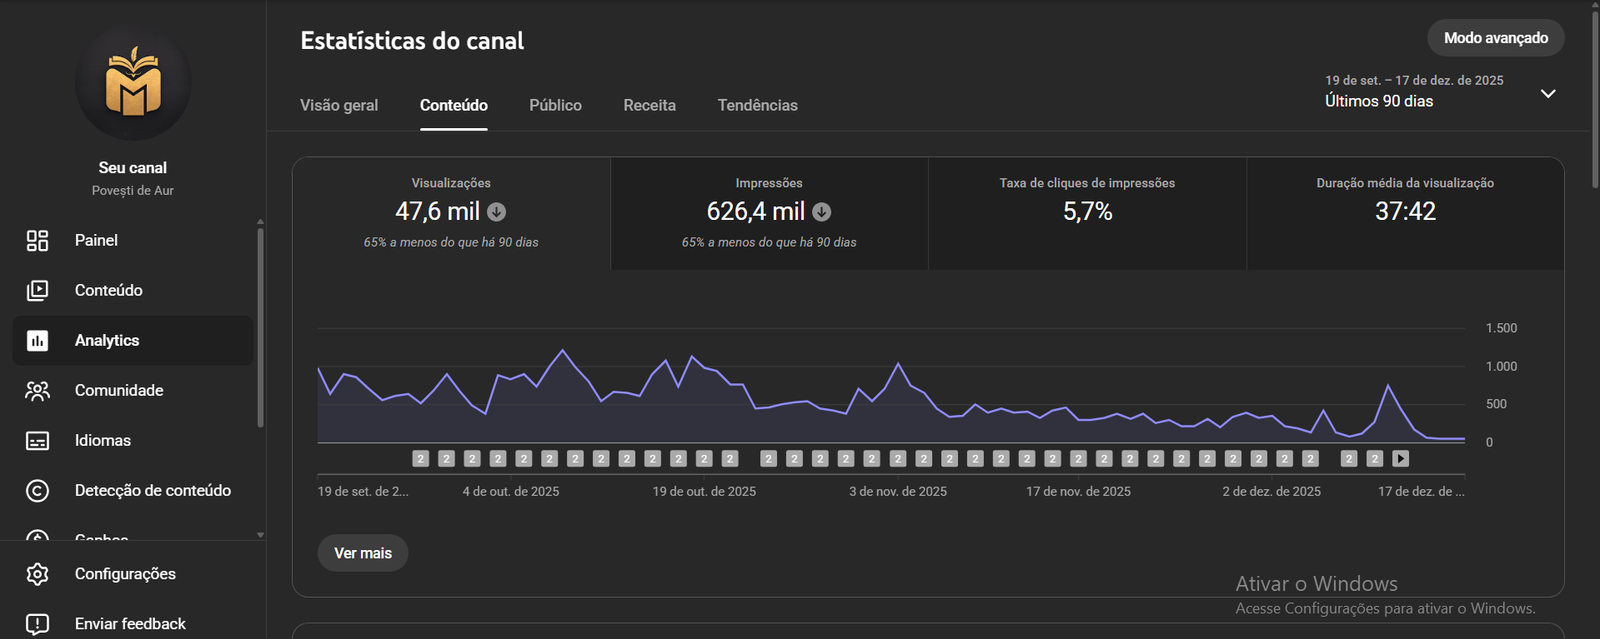Open Comunidade people icon

[x=37, y=391]
